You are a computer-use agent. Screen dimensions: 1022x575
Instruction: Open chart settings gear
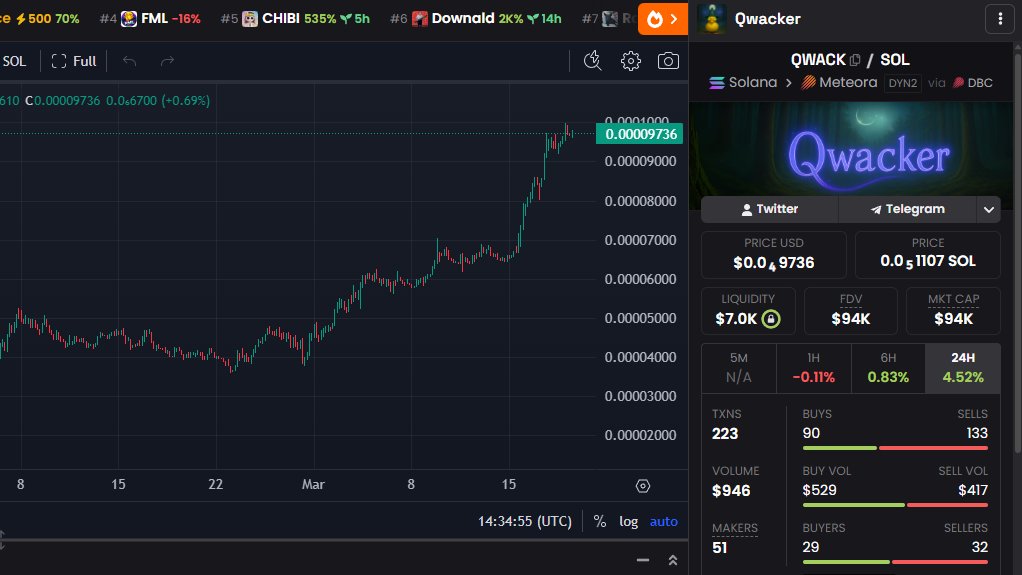click(630, 61)
